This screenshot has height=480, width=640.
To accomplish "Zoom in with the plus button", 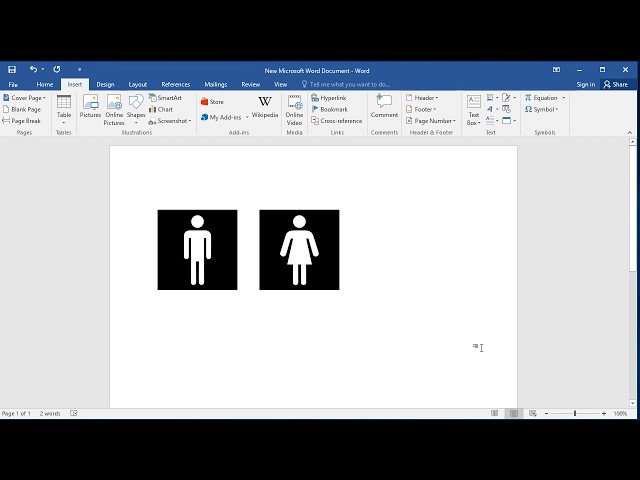I will pyautogui.click(x=604, y=413).
